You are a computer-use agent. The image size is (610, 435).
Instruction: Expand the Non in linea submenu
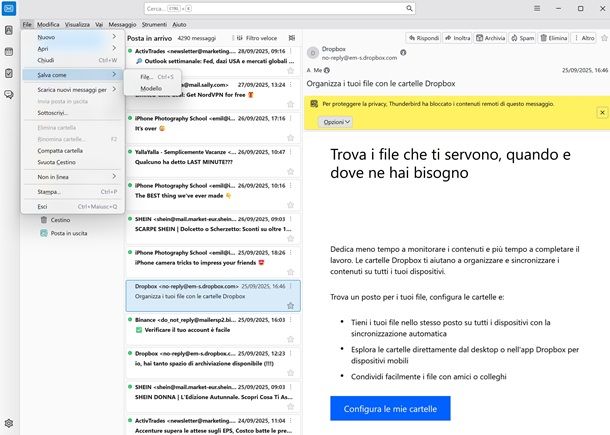point(72,177)
